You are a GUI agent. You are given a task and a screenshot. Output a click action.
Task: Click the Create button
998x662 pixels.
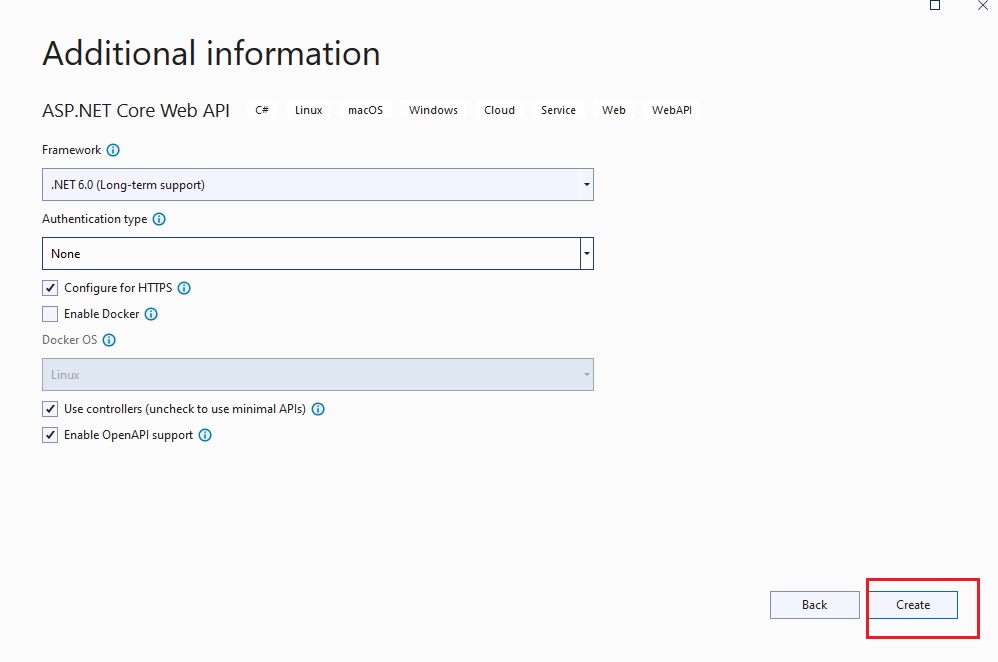click(x=913, y=605)
